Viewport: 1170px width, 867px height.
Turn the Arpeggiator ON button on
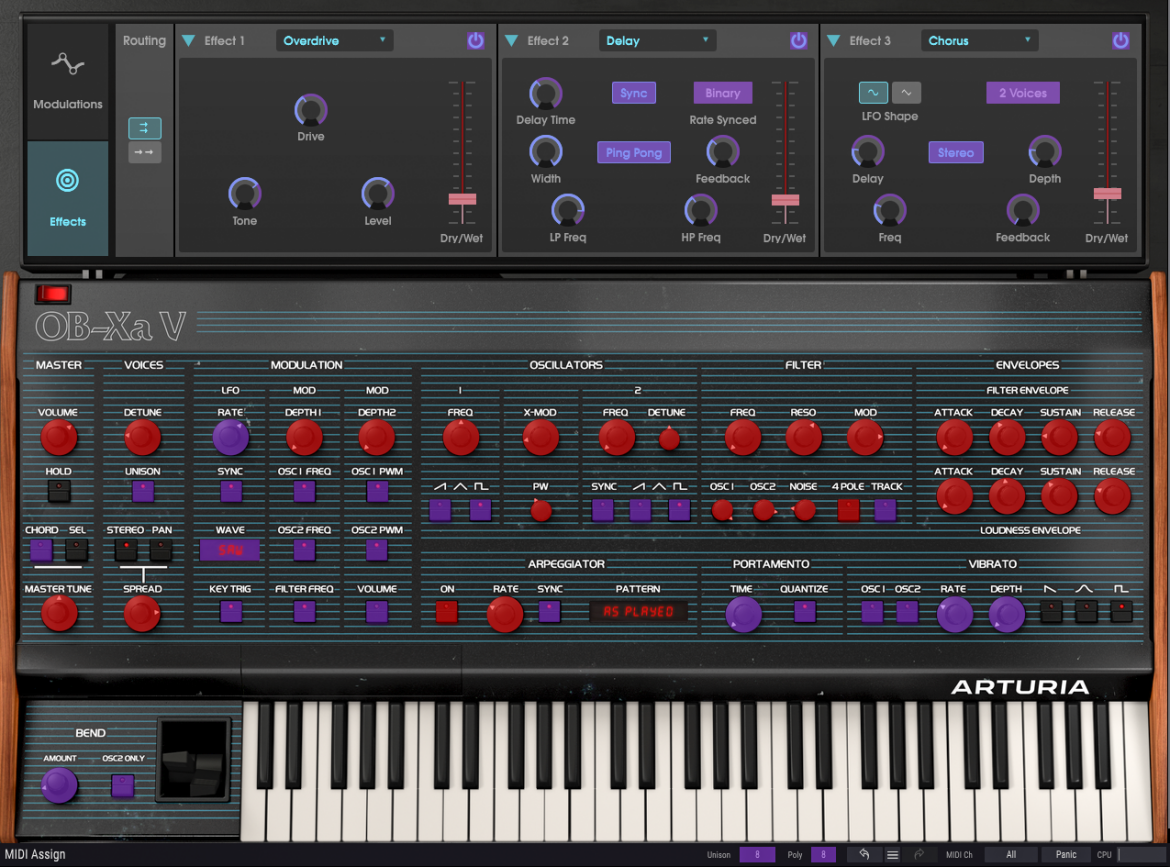click(446, 612)
